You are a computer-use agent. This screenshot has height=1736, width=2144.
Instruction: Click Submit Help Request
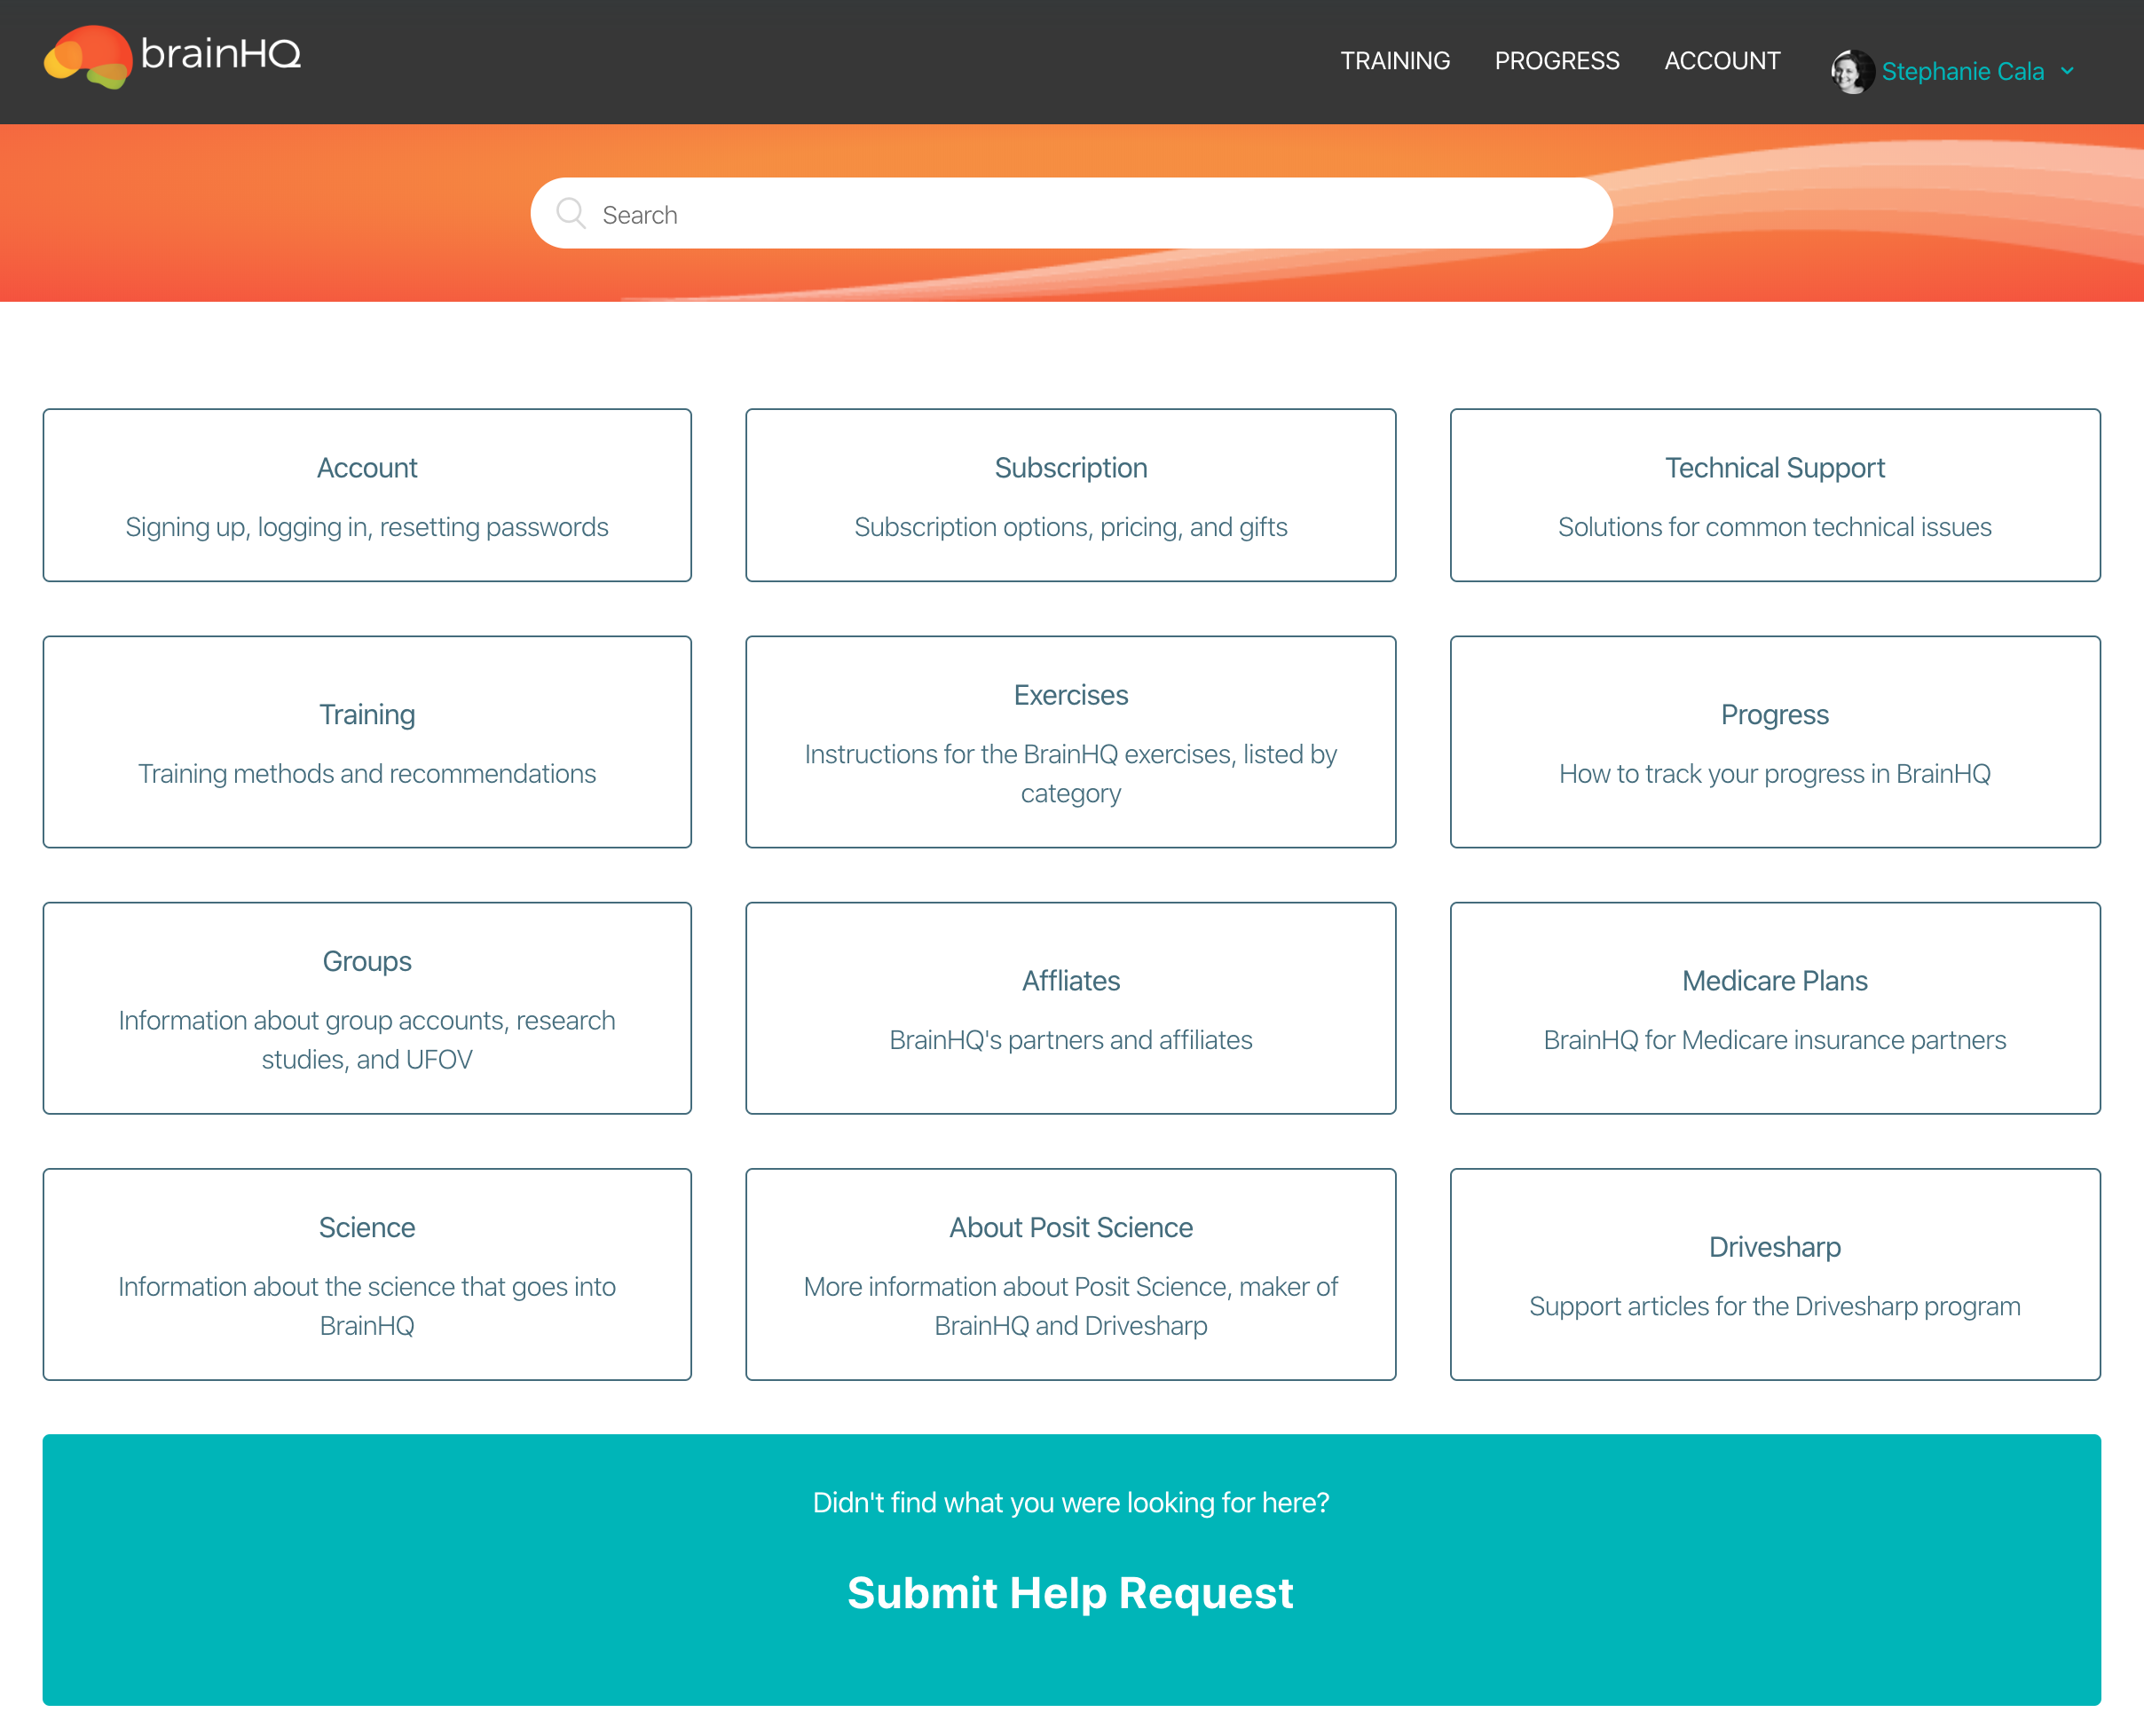tap(1070, 1593)
